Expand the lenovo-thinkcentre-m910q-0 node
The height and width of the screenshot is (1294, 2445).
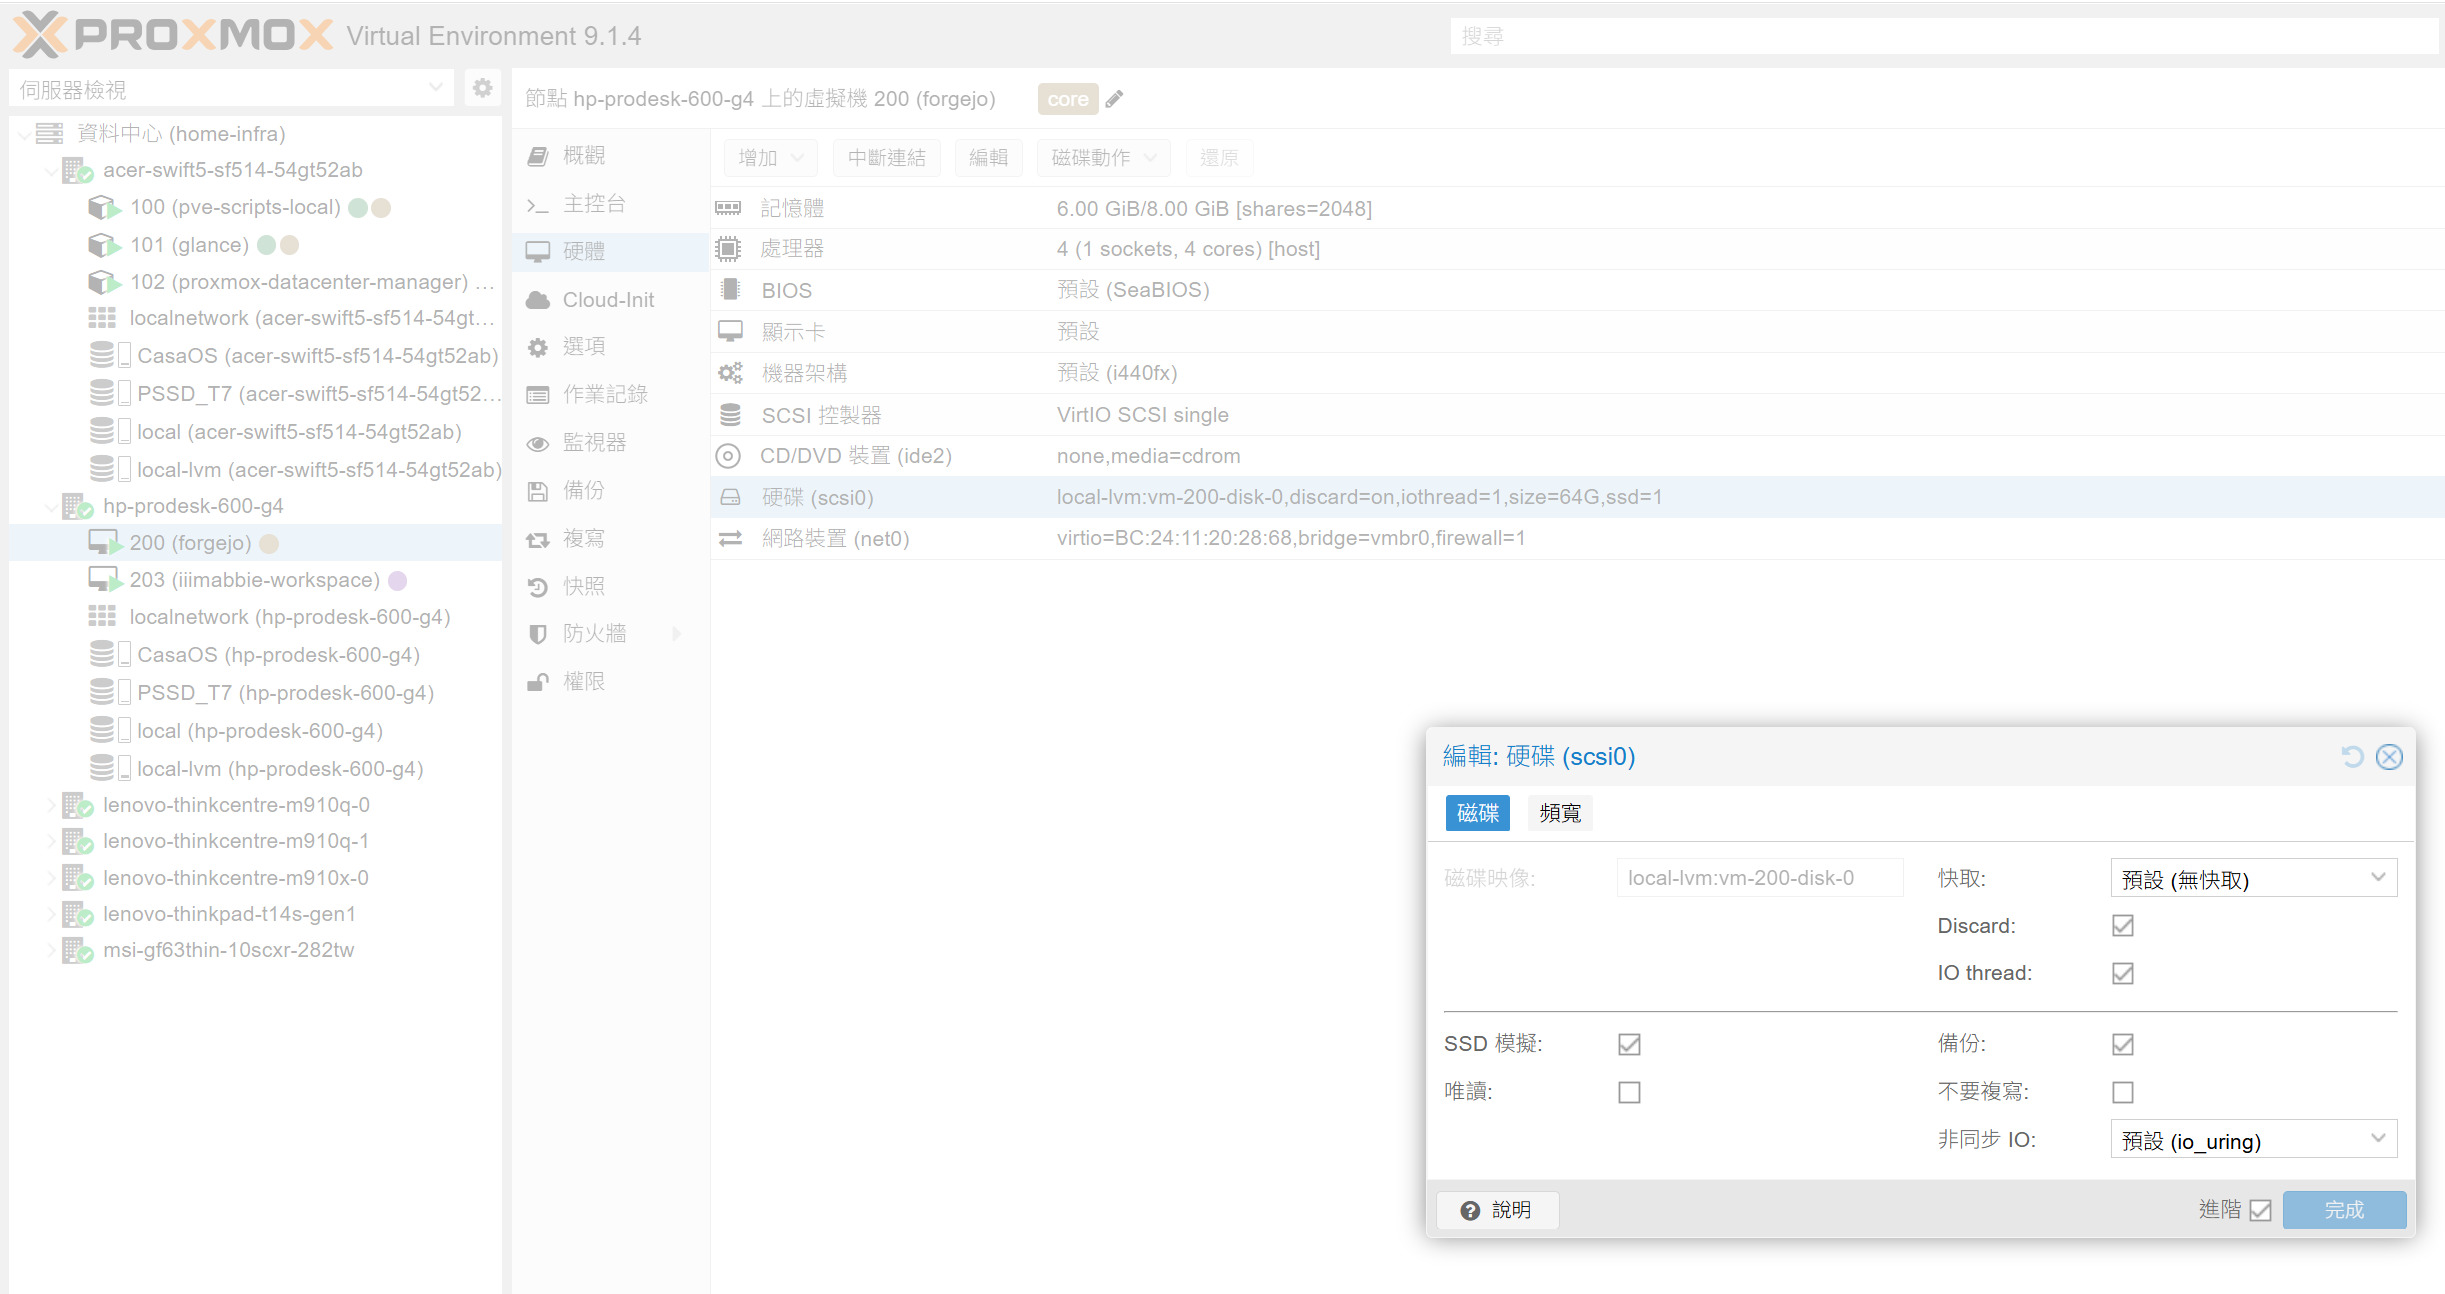51,805
